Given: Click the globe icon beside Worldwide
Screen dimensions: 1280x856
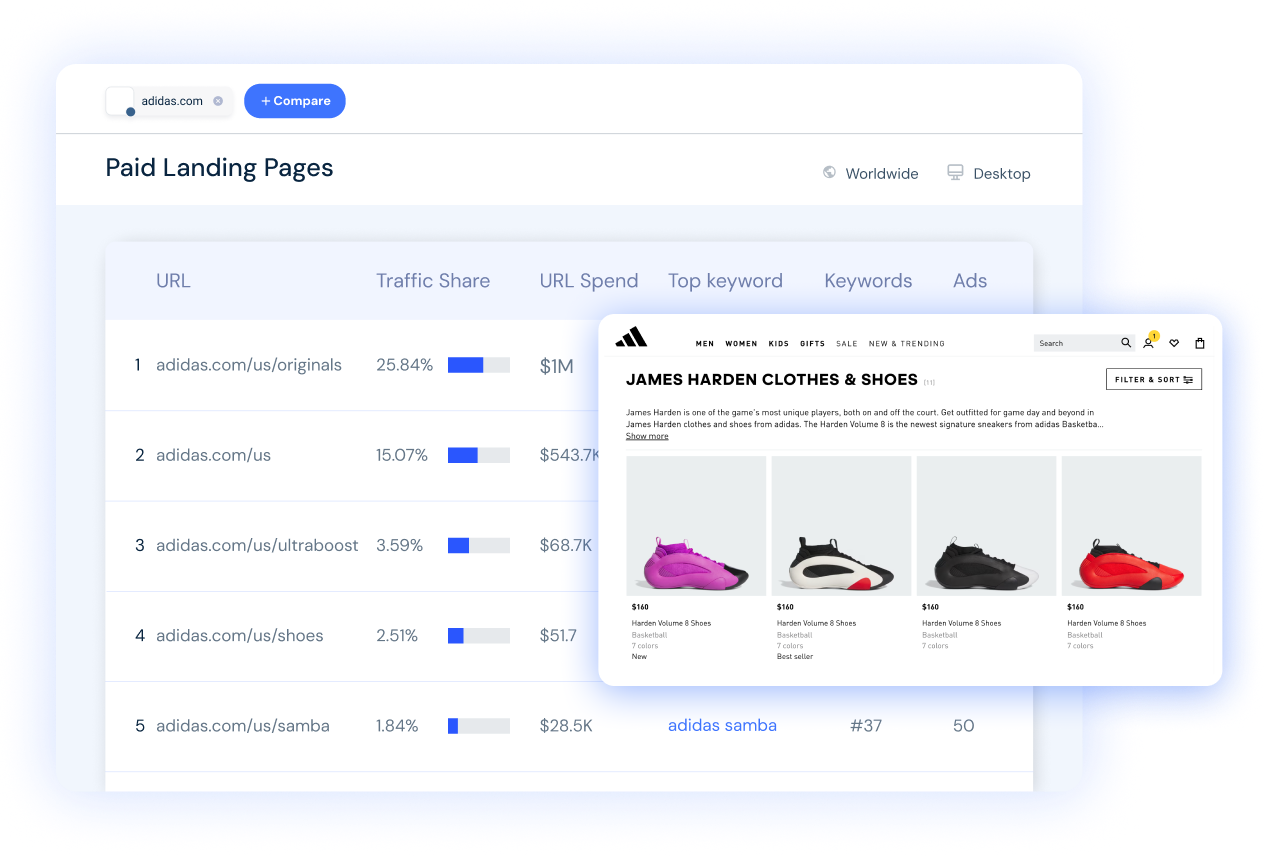Looking at the screenshot, I should click(829, 172).
